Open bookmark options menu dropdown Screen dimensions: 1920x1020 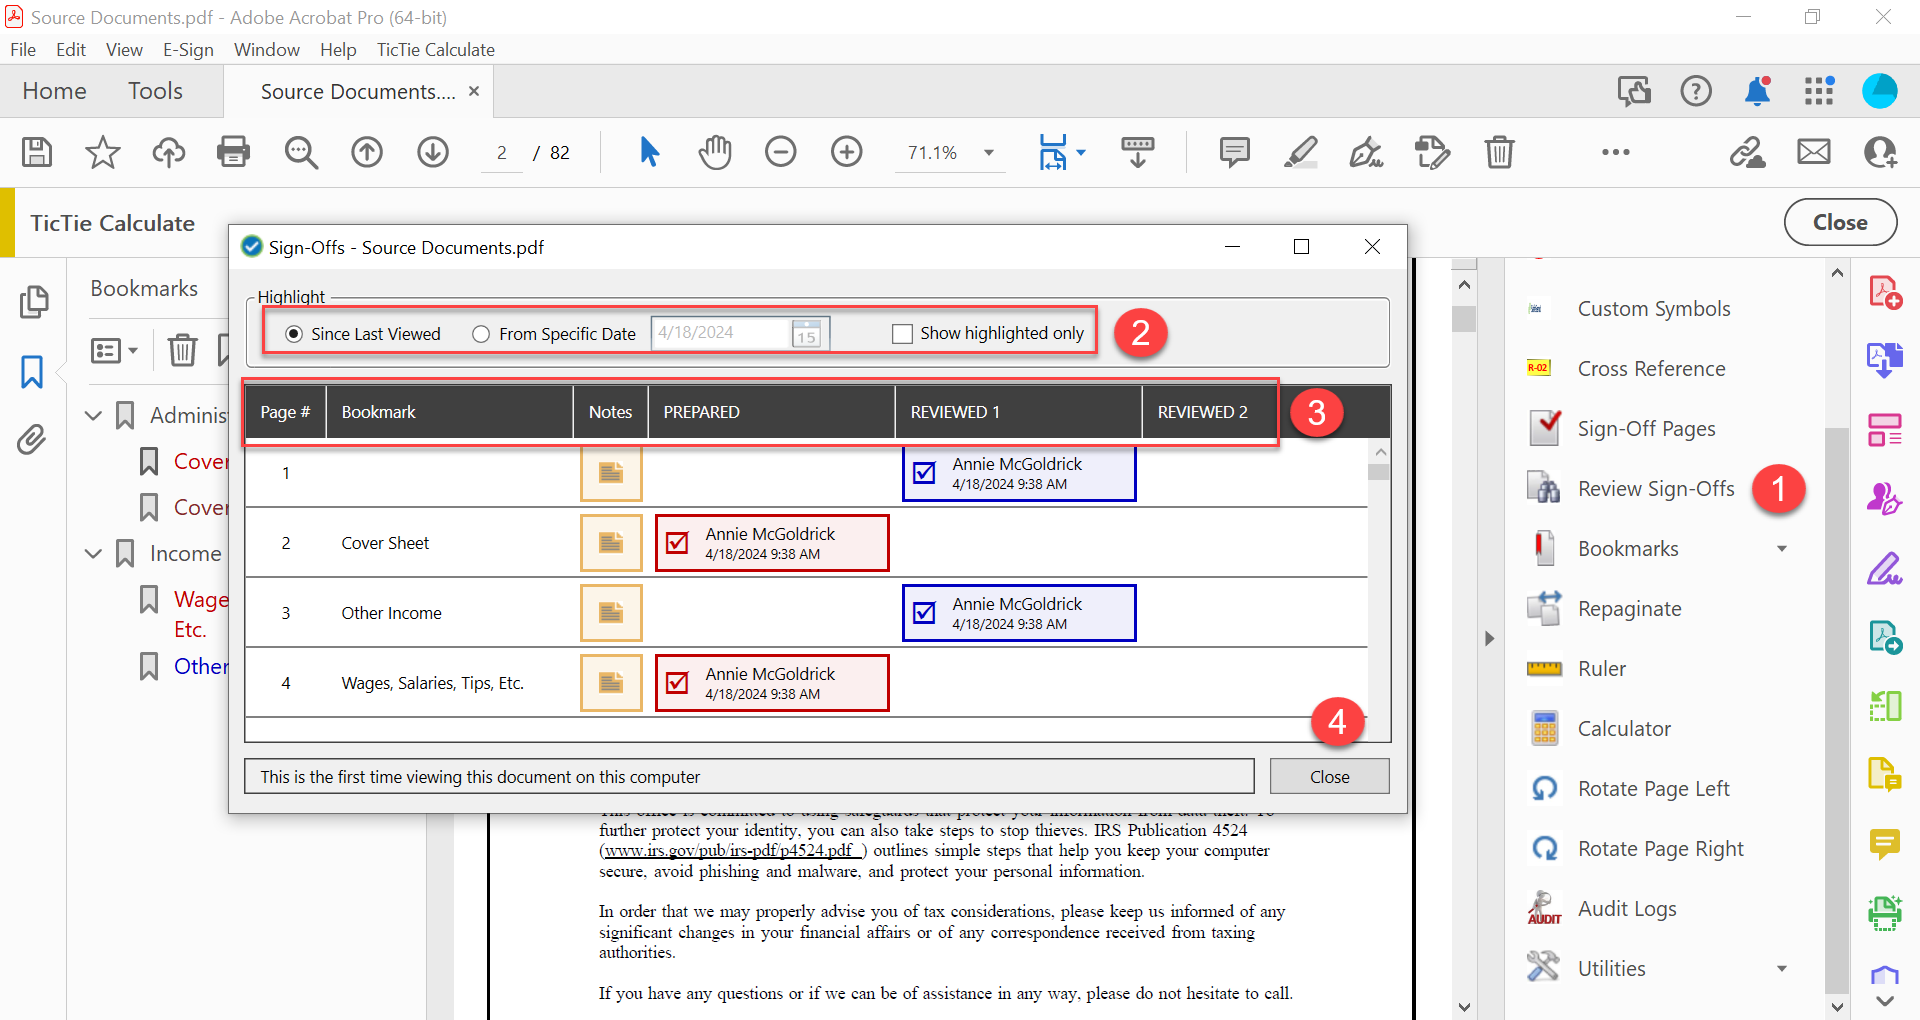click(114, 350)
